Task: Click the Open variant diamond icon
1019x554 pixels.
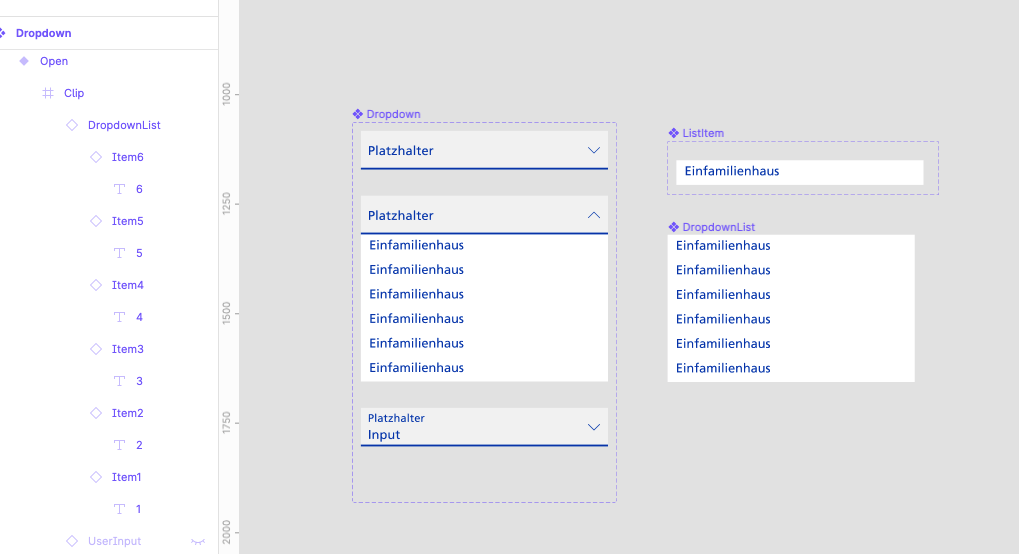Action: coord(24,60)
